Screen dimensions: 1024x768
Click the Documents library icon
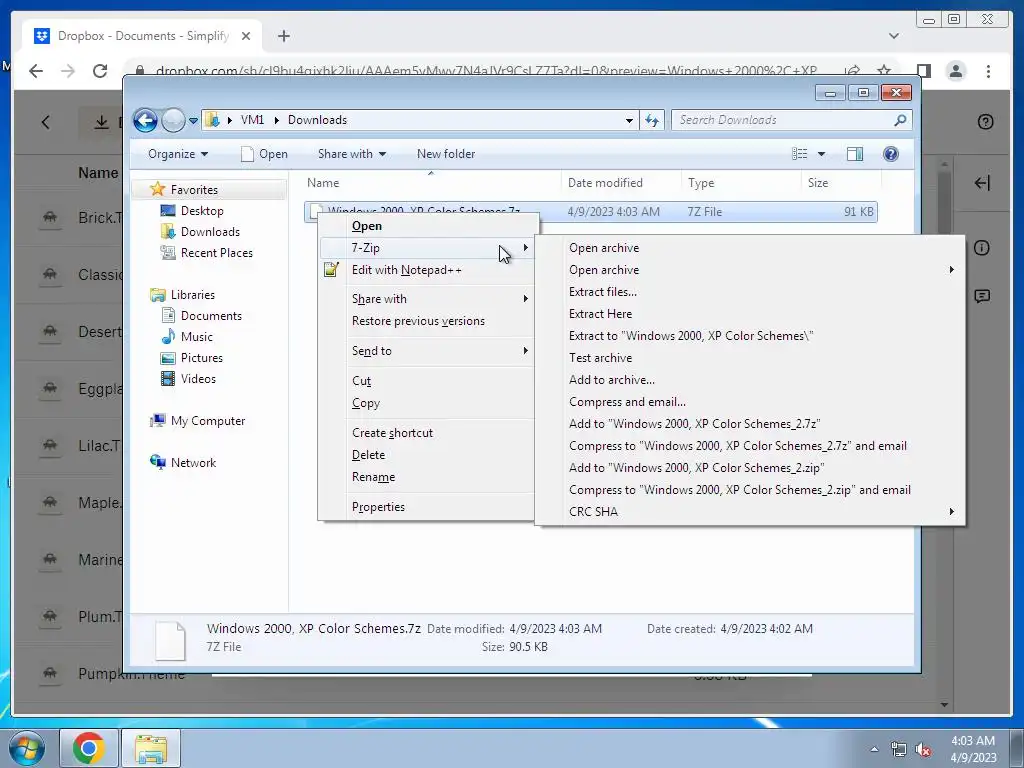click(168, 315)
